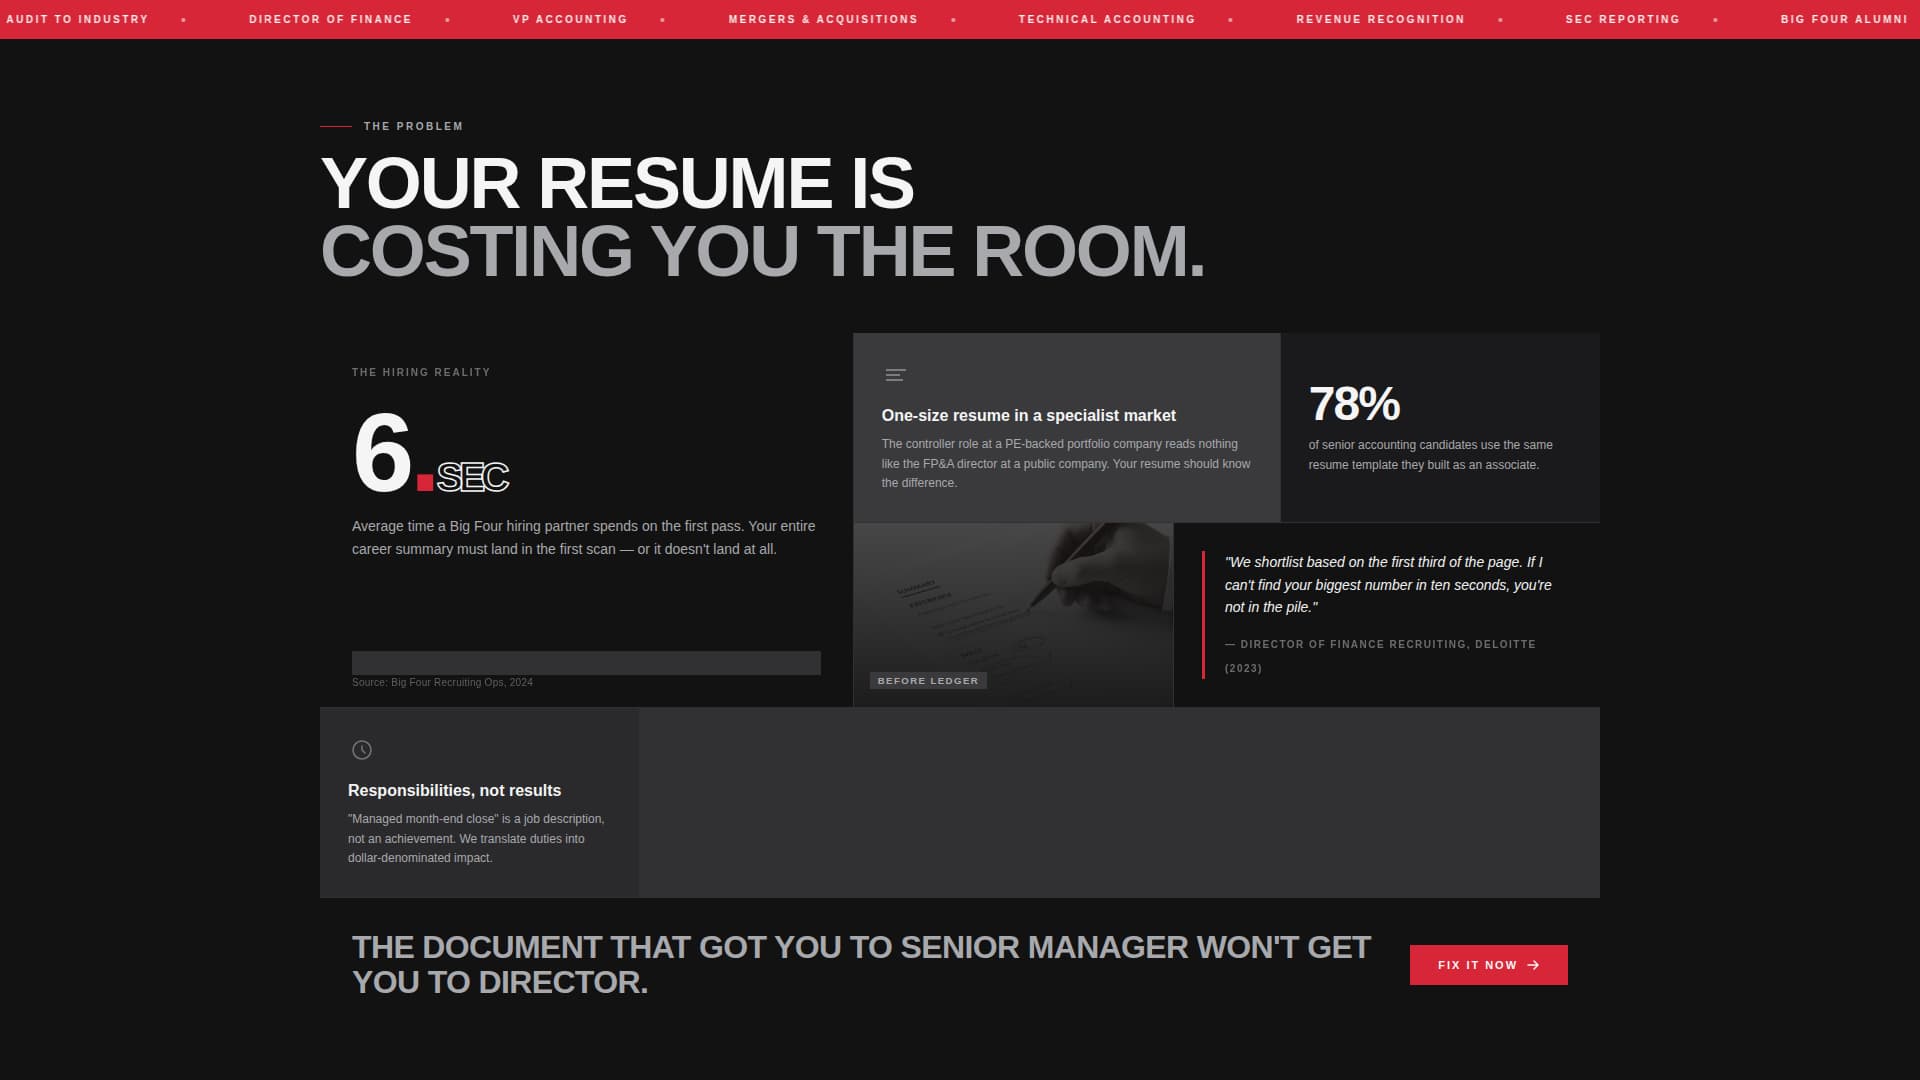Select VP ACCOUNTING in the ticker
Image resolution: width=1920 pixels, height=1080 pixels.
[570, 19]
